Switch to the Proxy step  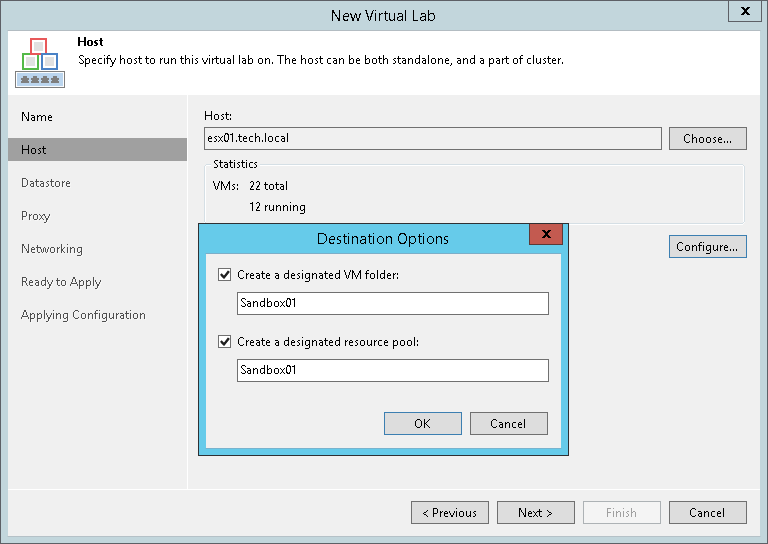coord(36,216)
